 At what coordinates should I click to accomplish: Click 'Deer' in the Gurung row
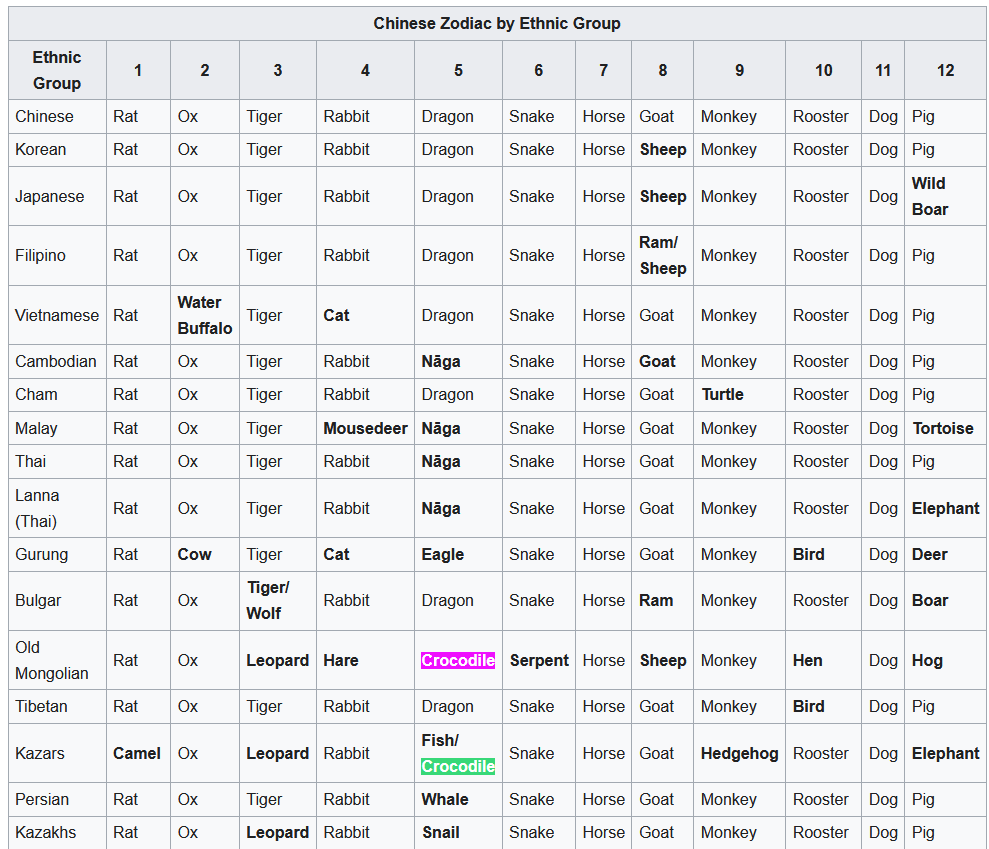coord(930,554)
